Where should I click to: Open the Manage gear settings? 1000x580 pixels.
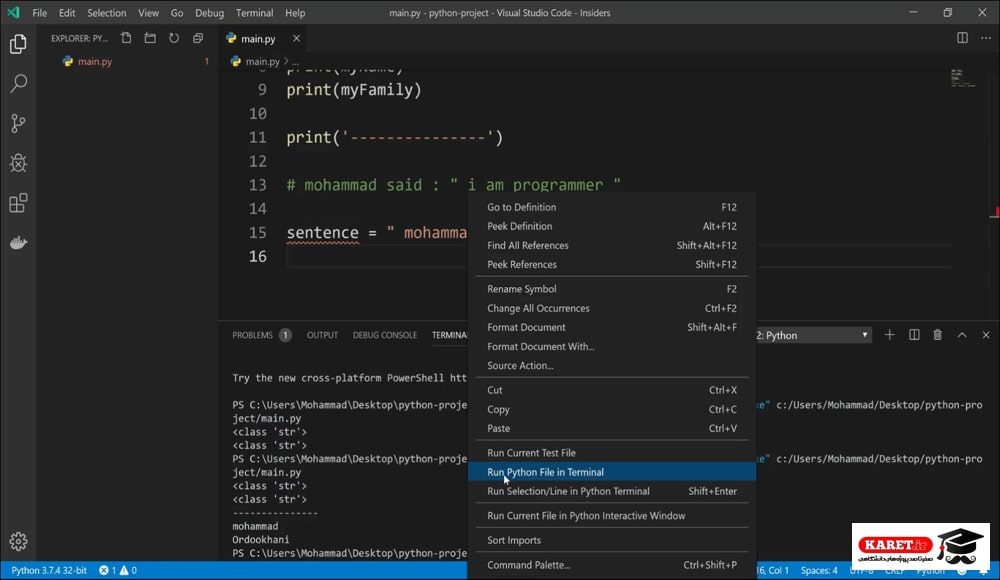point(18,541)
